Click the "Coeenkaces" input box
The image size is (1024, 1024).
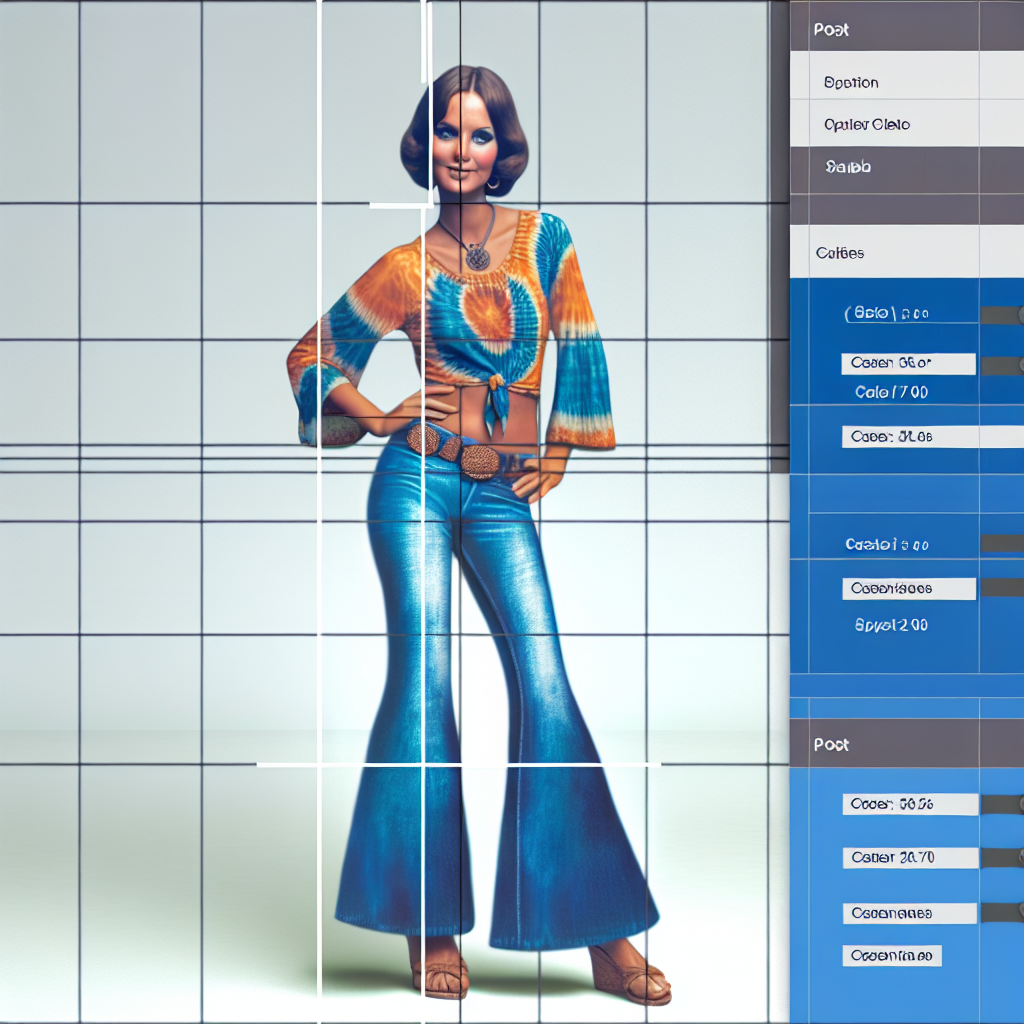pyautogui.click(x=907, y=589)
